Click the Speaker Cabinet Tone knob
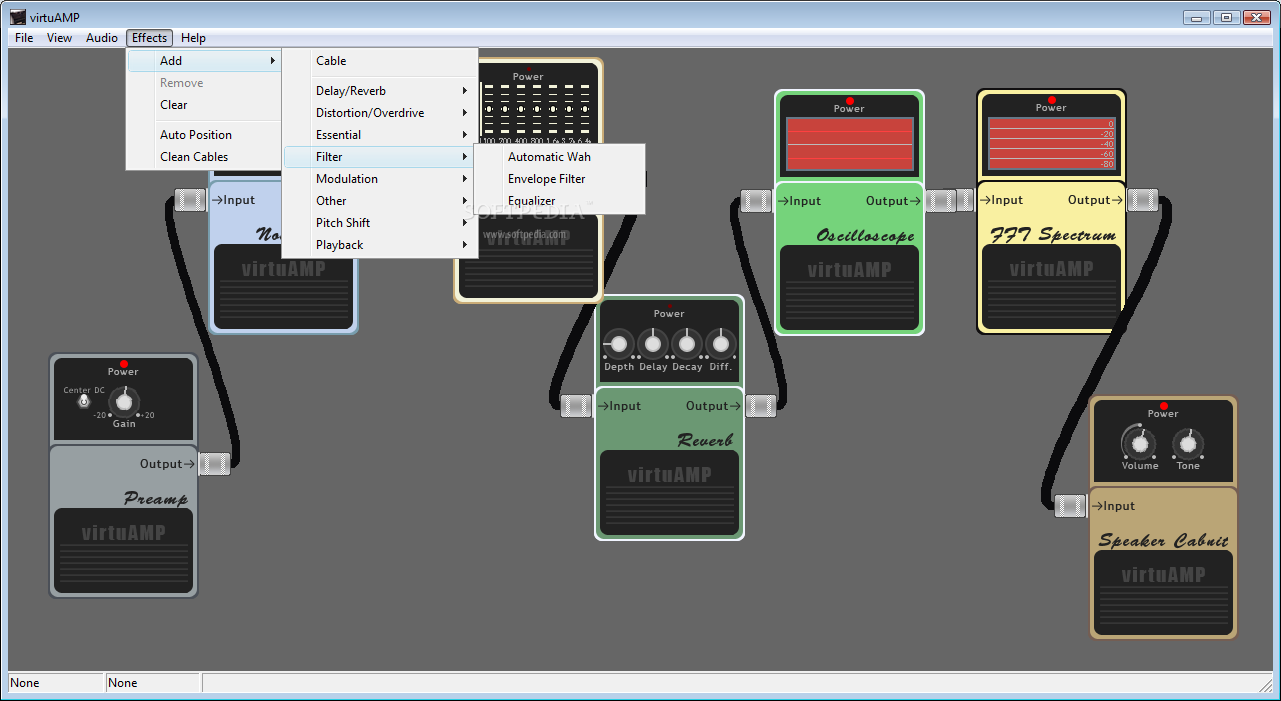This screenshot has height=701, width=1281. point(1188,442)
